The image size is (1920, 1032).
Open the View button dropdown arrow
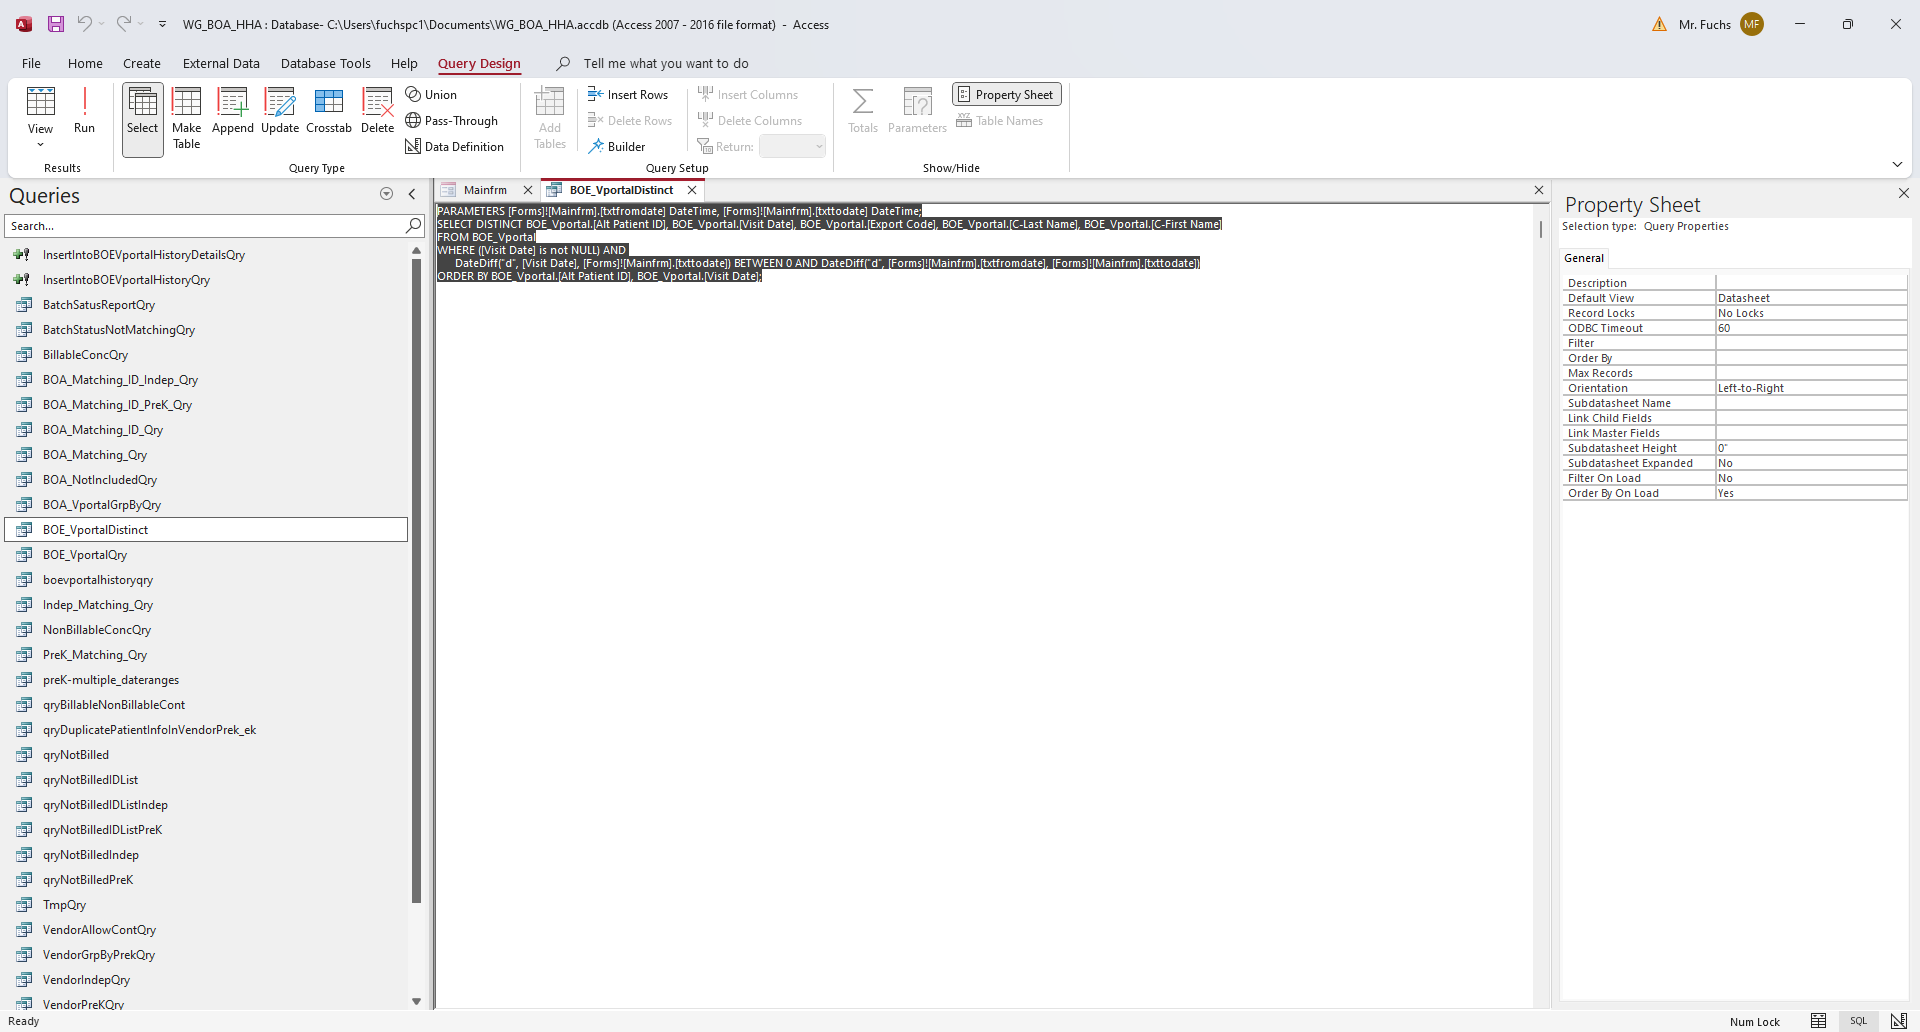[x=41, y=145]
